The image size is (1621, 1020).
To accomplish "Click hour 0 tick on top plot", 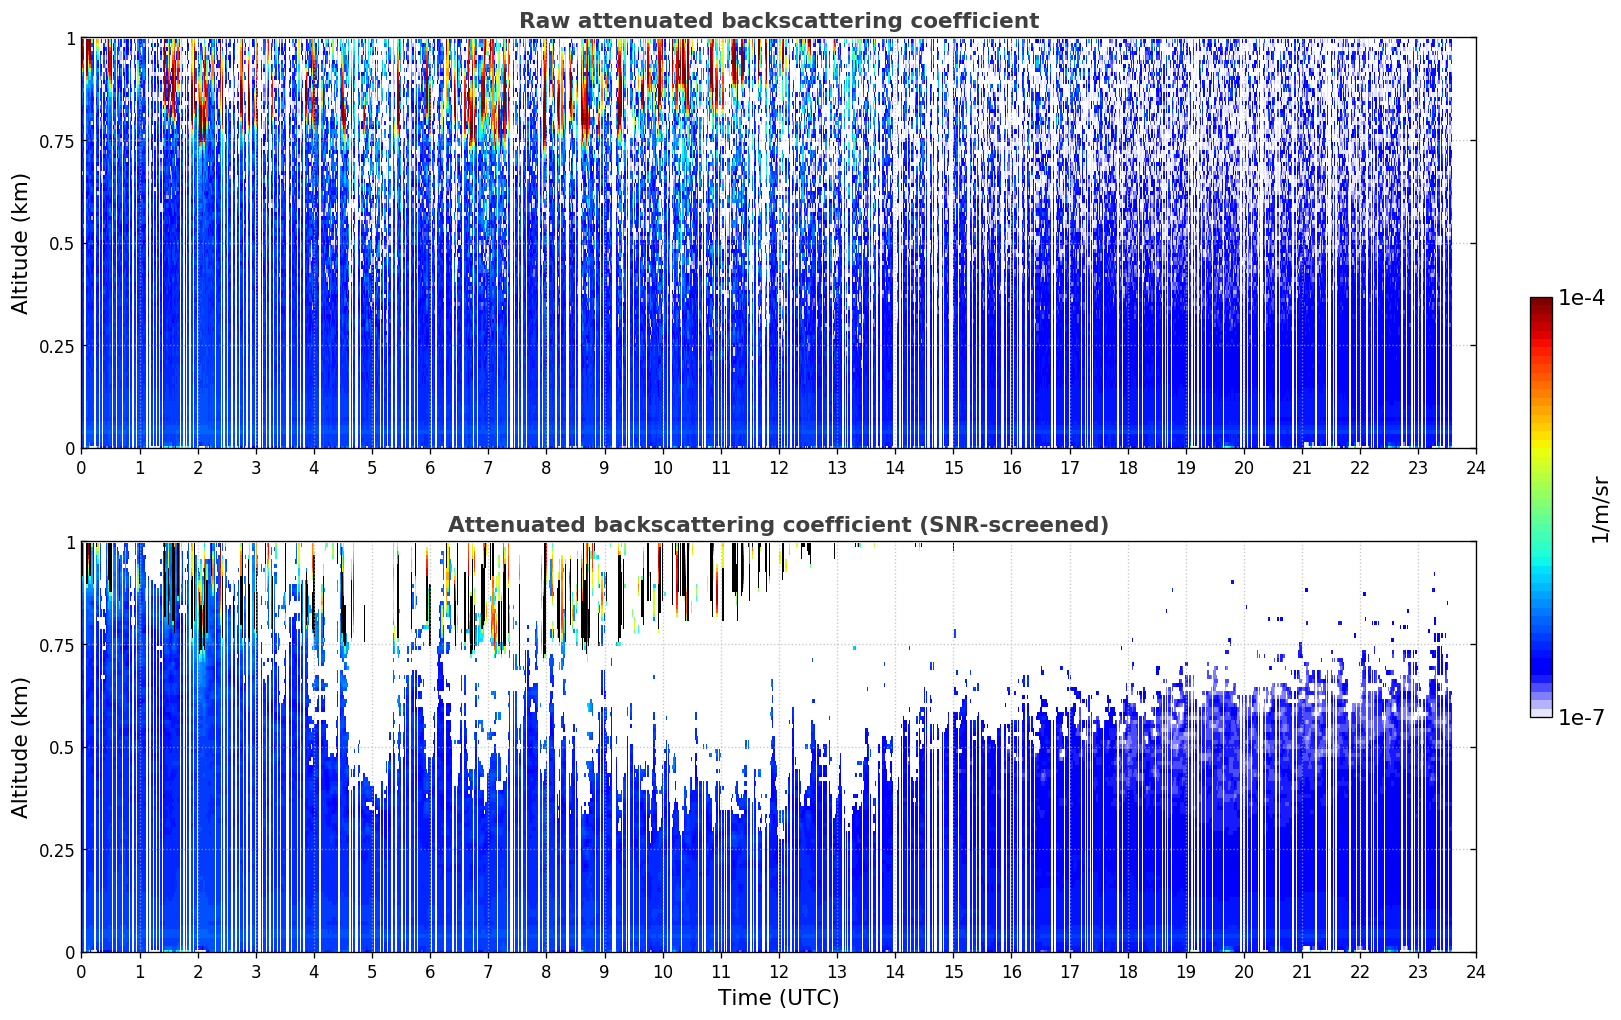I will (81, 468).
